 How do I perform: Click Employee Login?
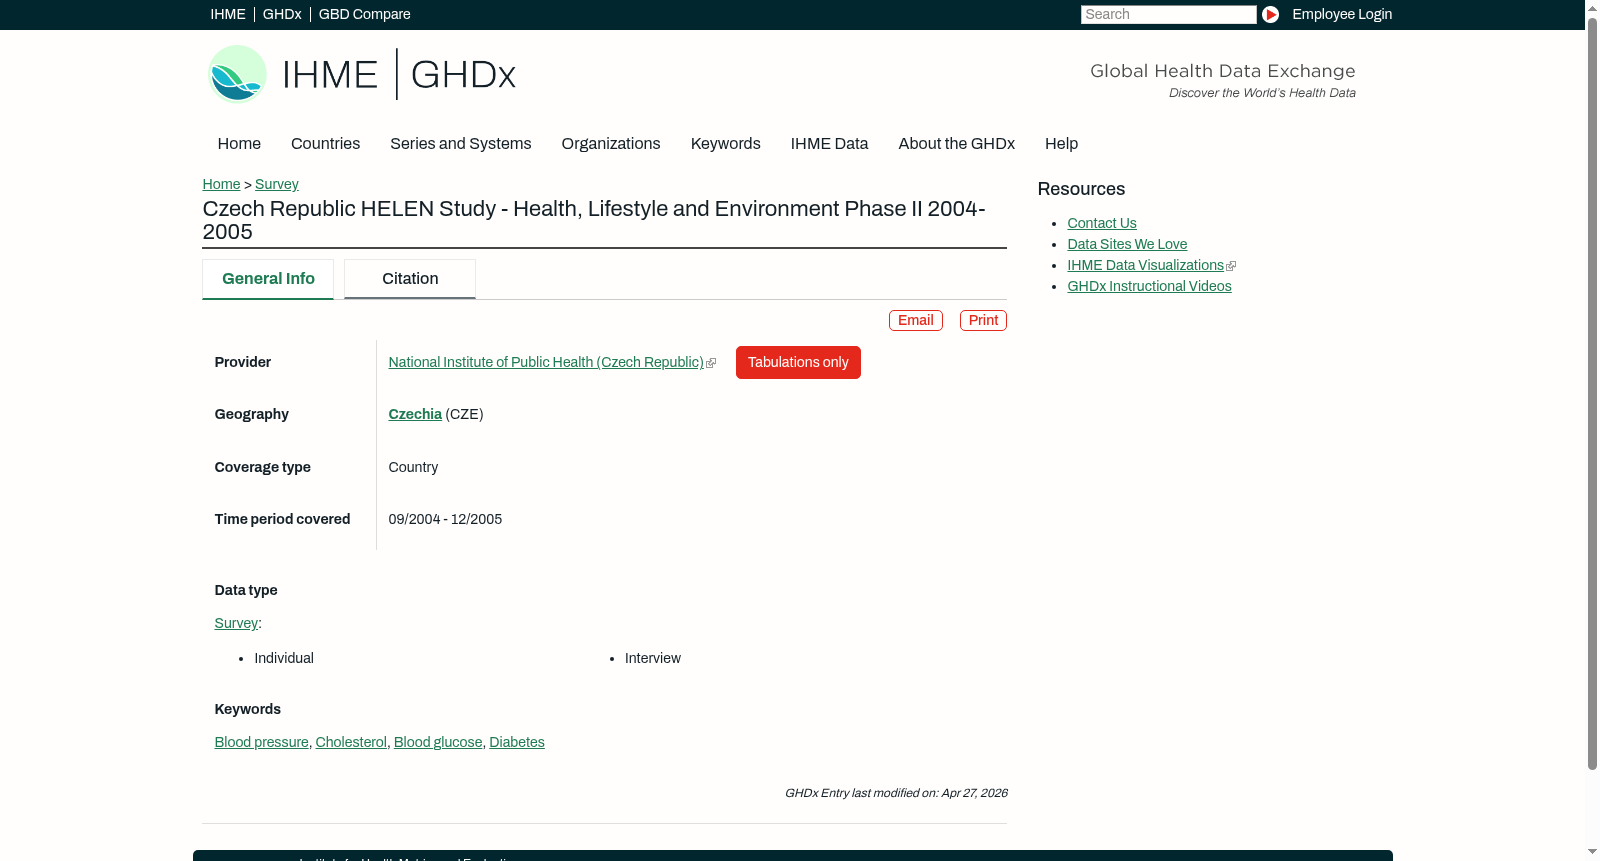pyautogui.click(x=1342, y=14)
